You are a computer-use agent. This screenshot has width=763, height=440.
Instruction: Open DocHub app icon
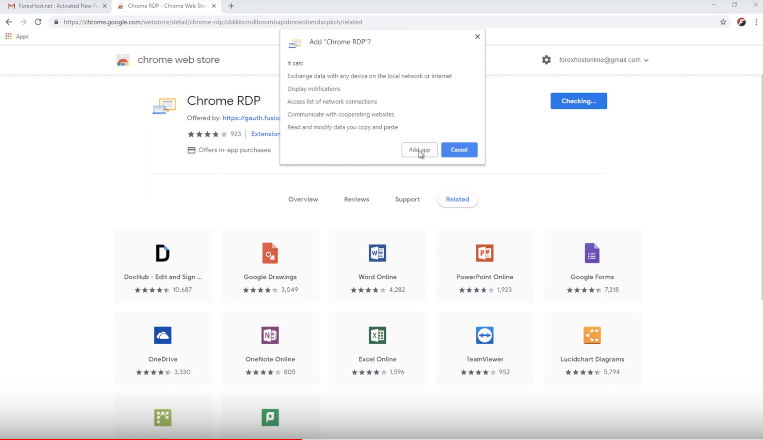163,253
